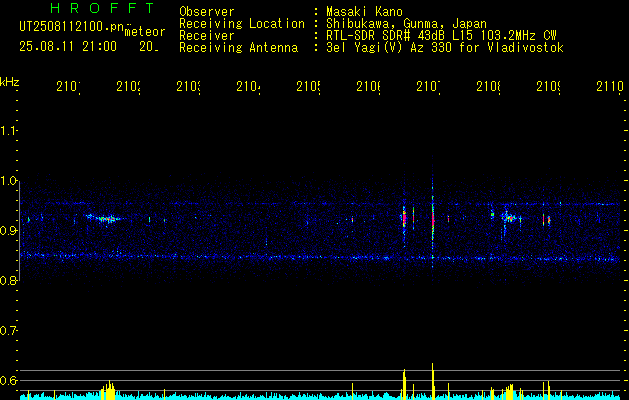
Task: Click the date stamp 25.08.11 21:00
Action: (x=68, y=46)
